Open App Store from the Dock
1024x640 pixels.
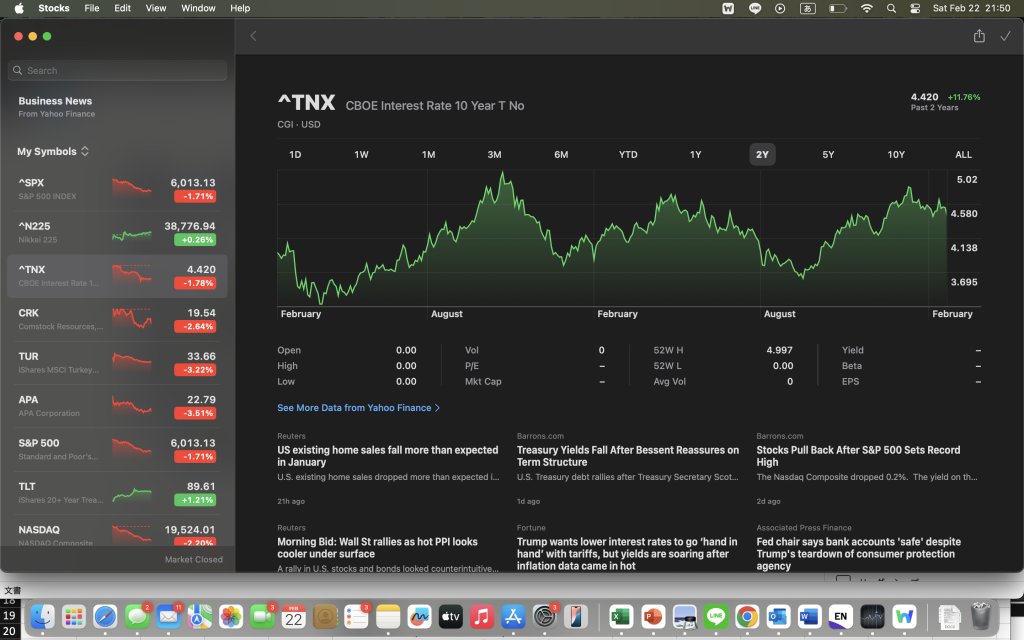coord(513,617)
